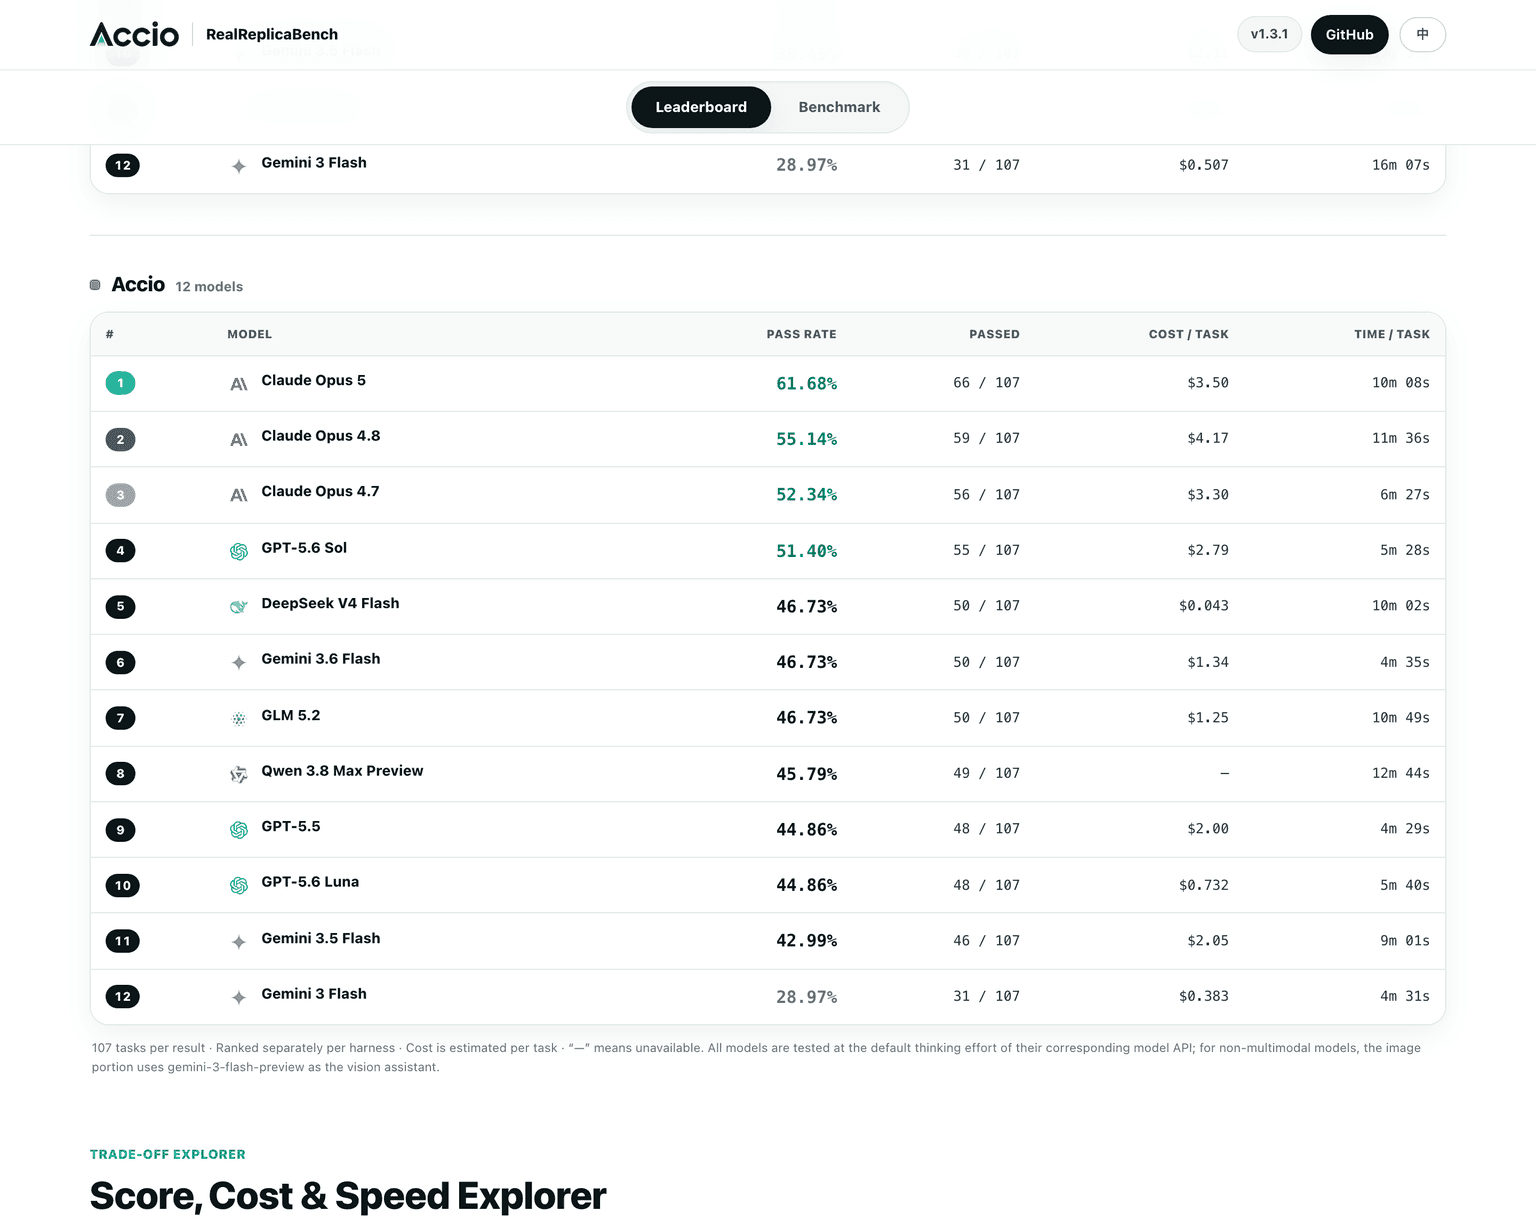Screen dimensions: 1536x1227
Task: Click the v1.3.1 version badge
Action: click(1269, 34)
